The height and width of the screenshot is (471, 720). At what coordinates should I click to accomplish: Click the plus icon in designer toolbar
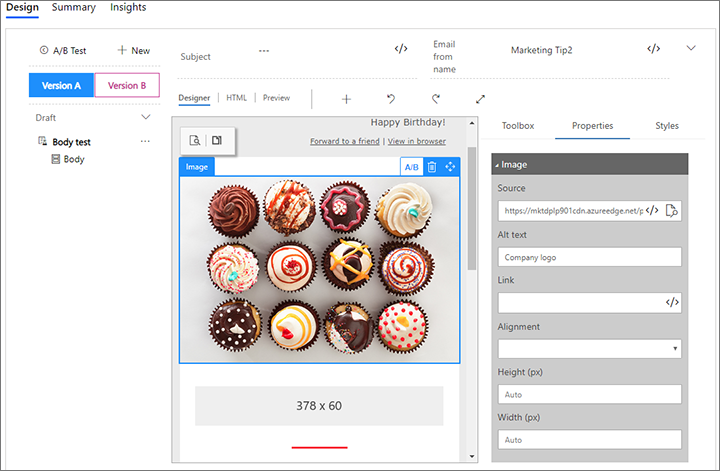pyautogui.click(x=346, y=99)
